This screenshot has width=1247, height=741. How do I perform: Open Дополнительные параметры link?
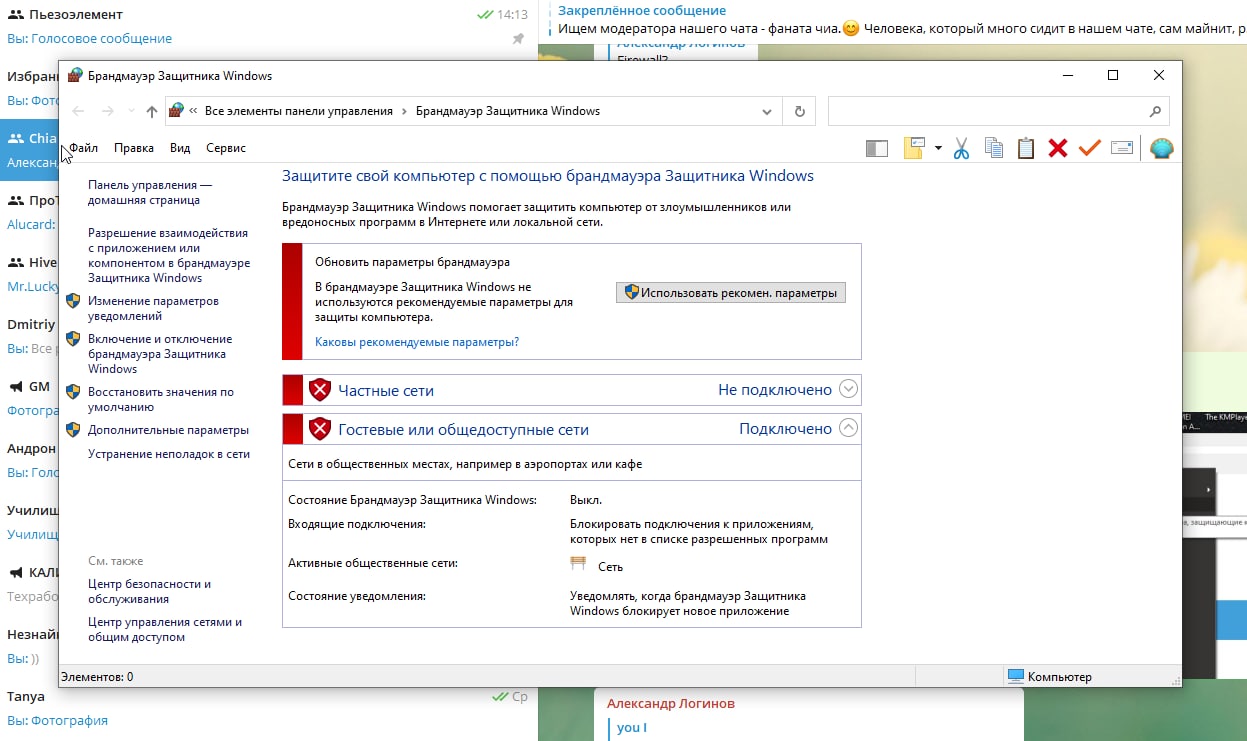(168, 430)
